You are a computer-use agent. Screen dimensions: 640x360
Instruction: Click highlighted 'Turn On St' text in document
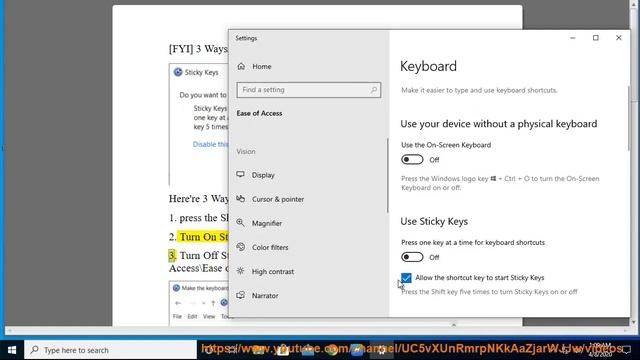tap(203, 237)
